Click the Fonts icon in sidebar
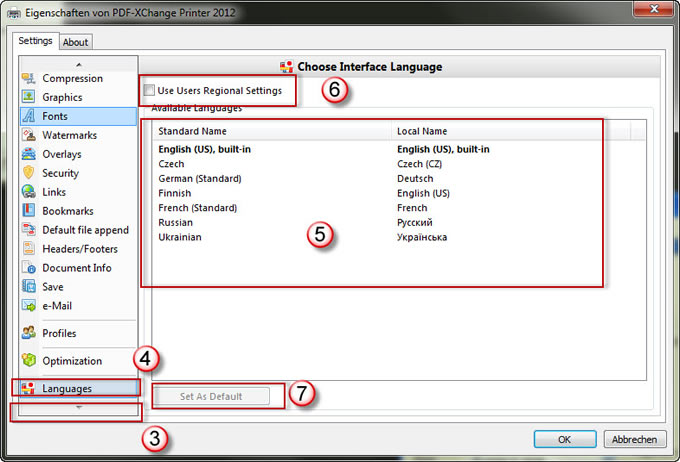 point(29,116)
